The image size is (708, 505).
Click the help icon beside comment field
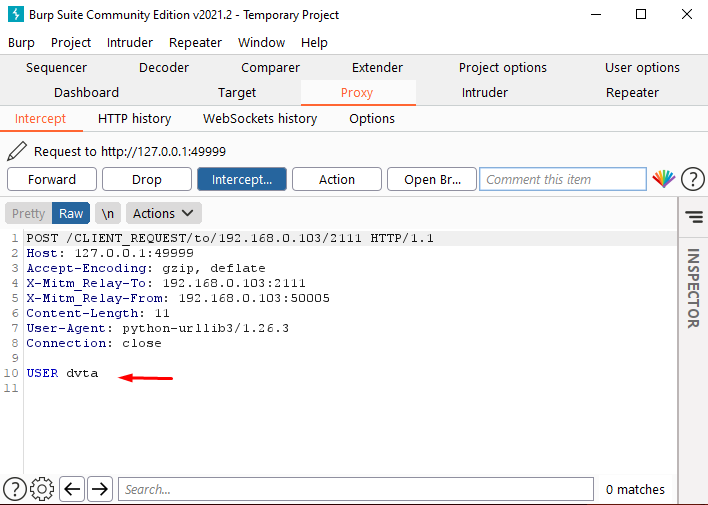point(693,179)
